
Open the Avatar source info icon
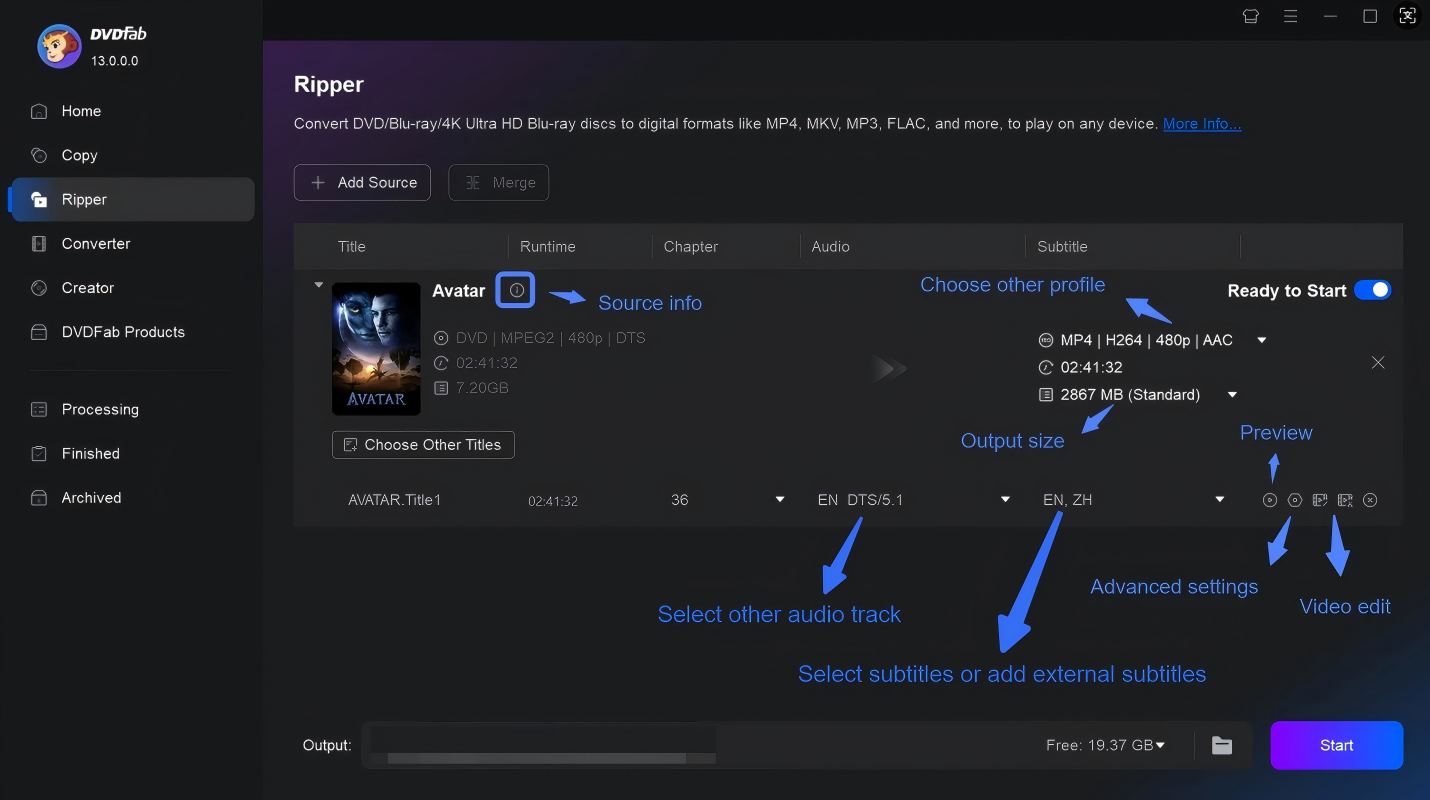click(516, 290)
